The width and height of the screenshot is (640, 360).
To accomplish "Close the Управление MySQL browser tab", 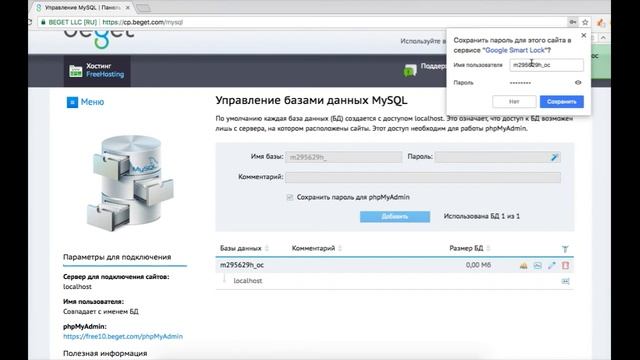I will tap(128, 8).
